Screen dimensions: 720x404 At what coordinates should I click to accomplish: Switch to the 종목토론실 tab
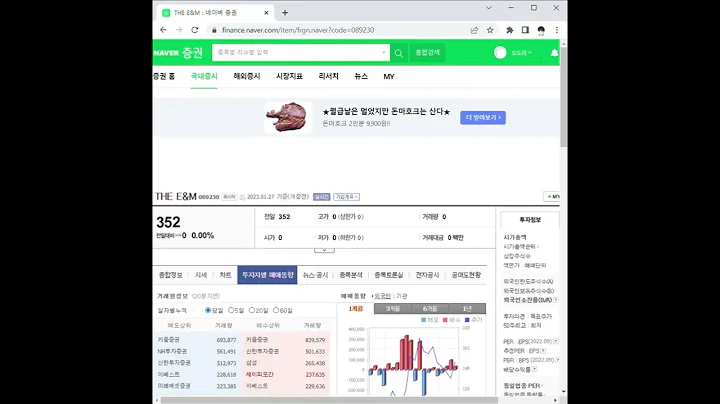(388, 275)
